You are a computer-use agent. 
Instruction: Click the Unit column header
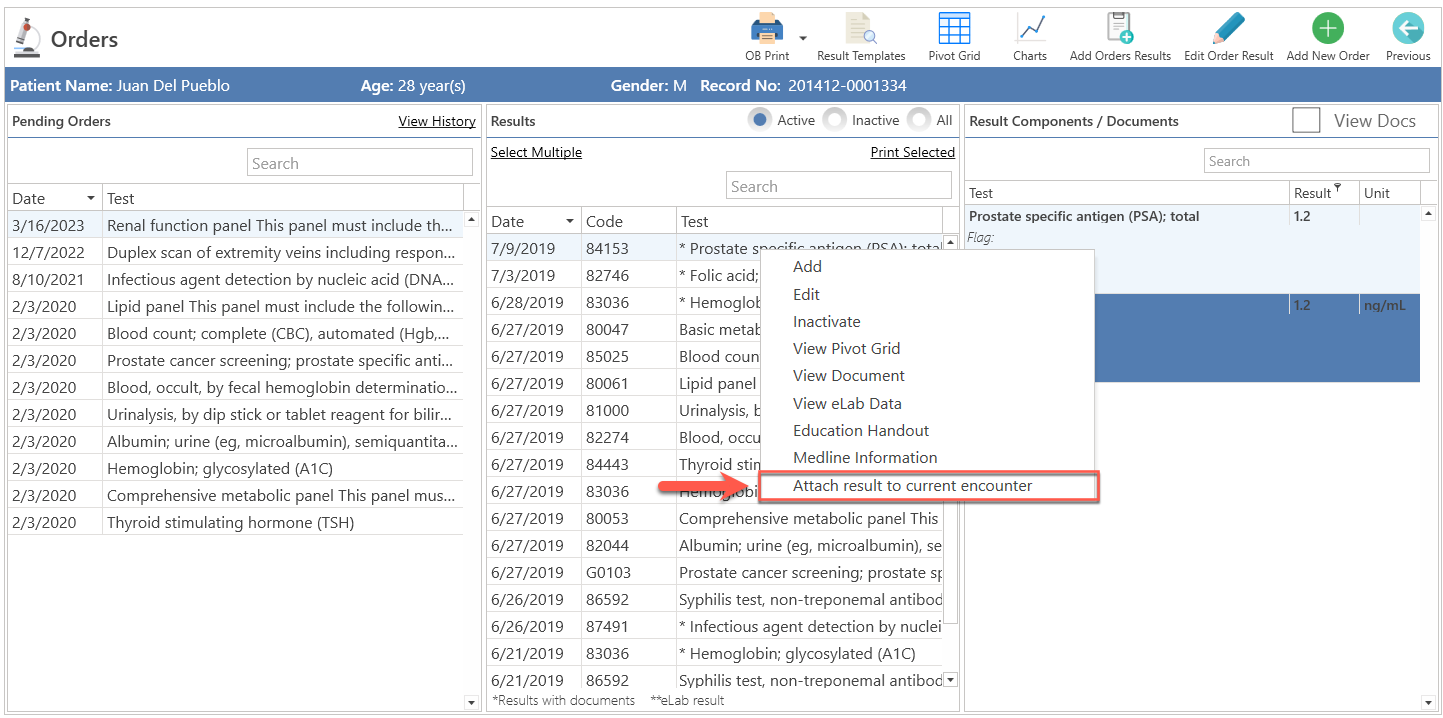[x=1389, y=193]
